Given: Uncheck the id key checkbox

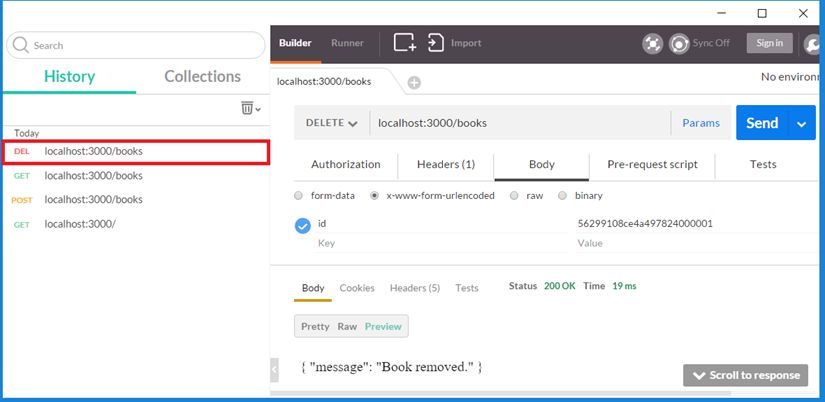Looking at the screenshot, I should [303, 226].
